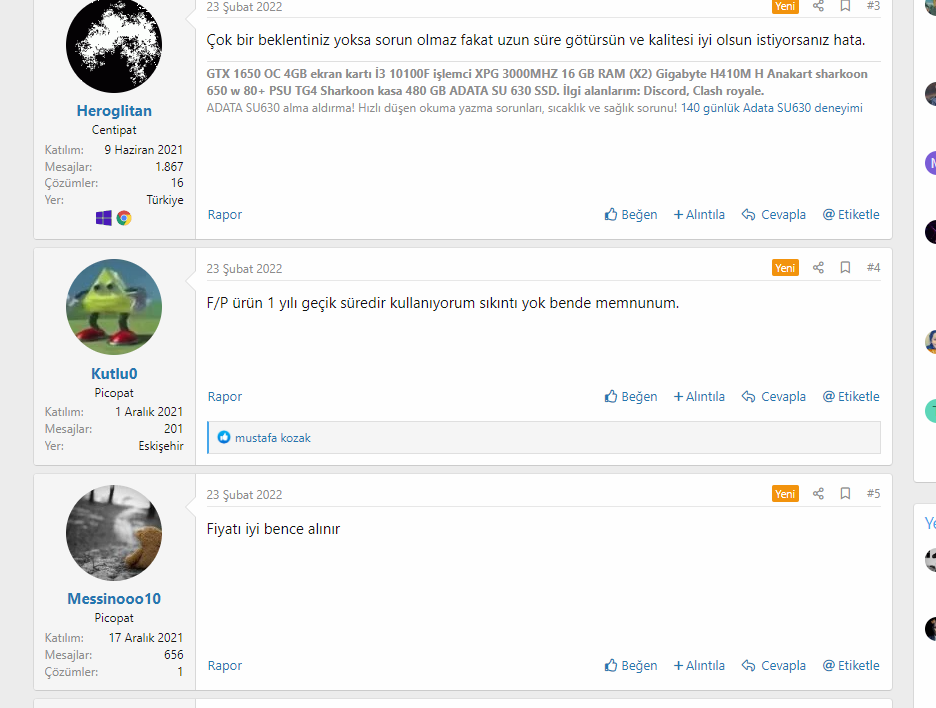Share post #4 via share icon
The image size is (936, 708).
[818, 267]
